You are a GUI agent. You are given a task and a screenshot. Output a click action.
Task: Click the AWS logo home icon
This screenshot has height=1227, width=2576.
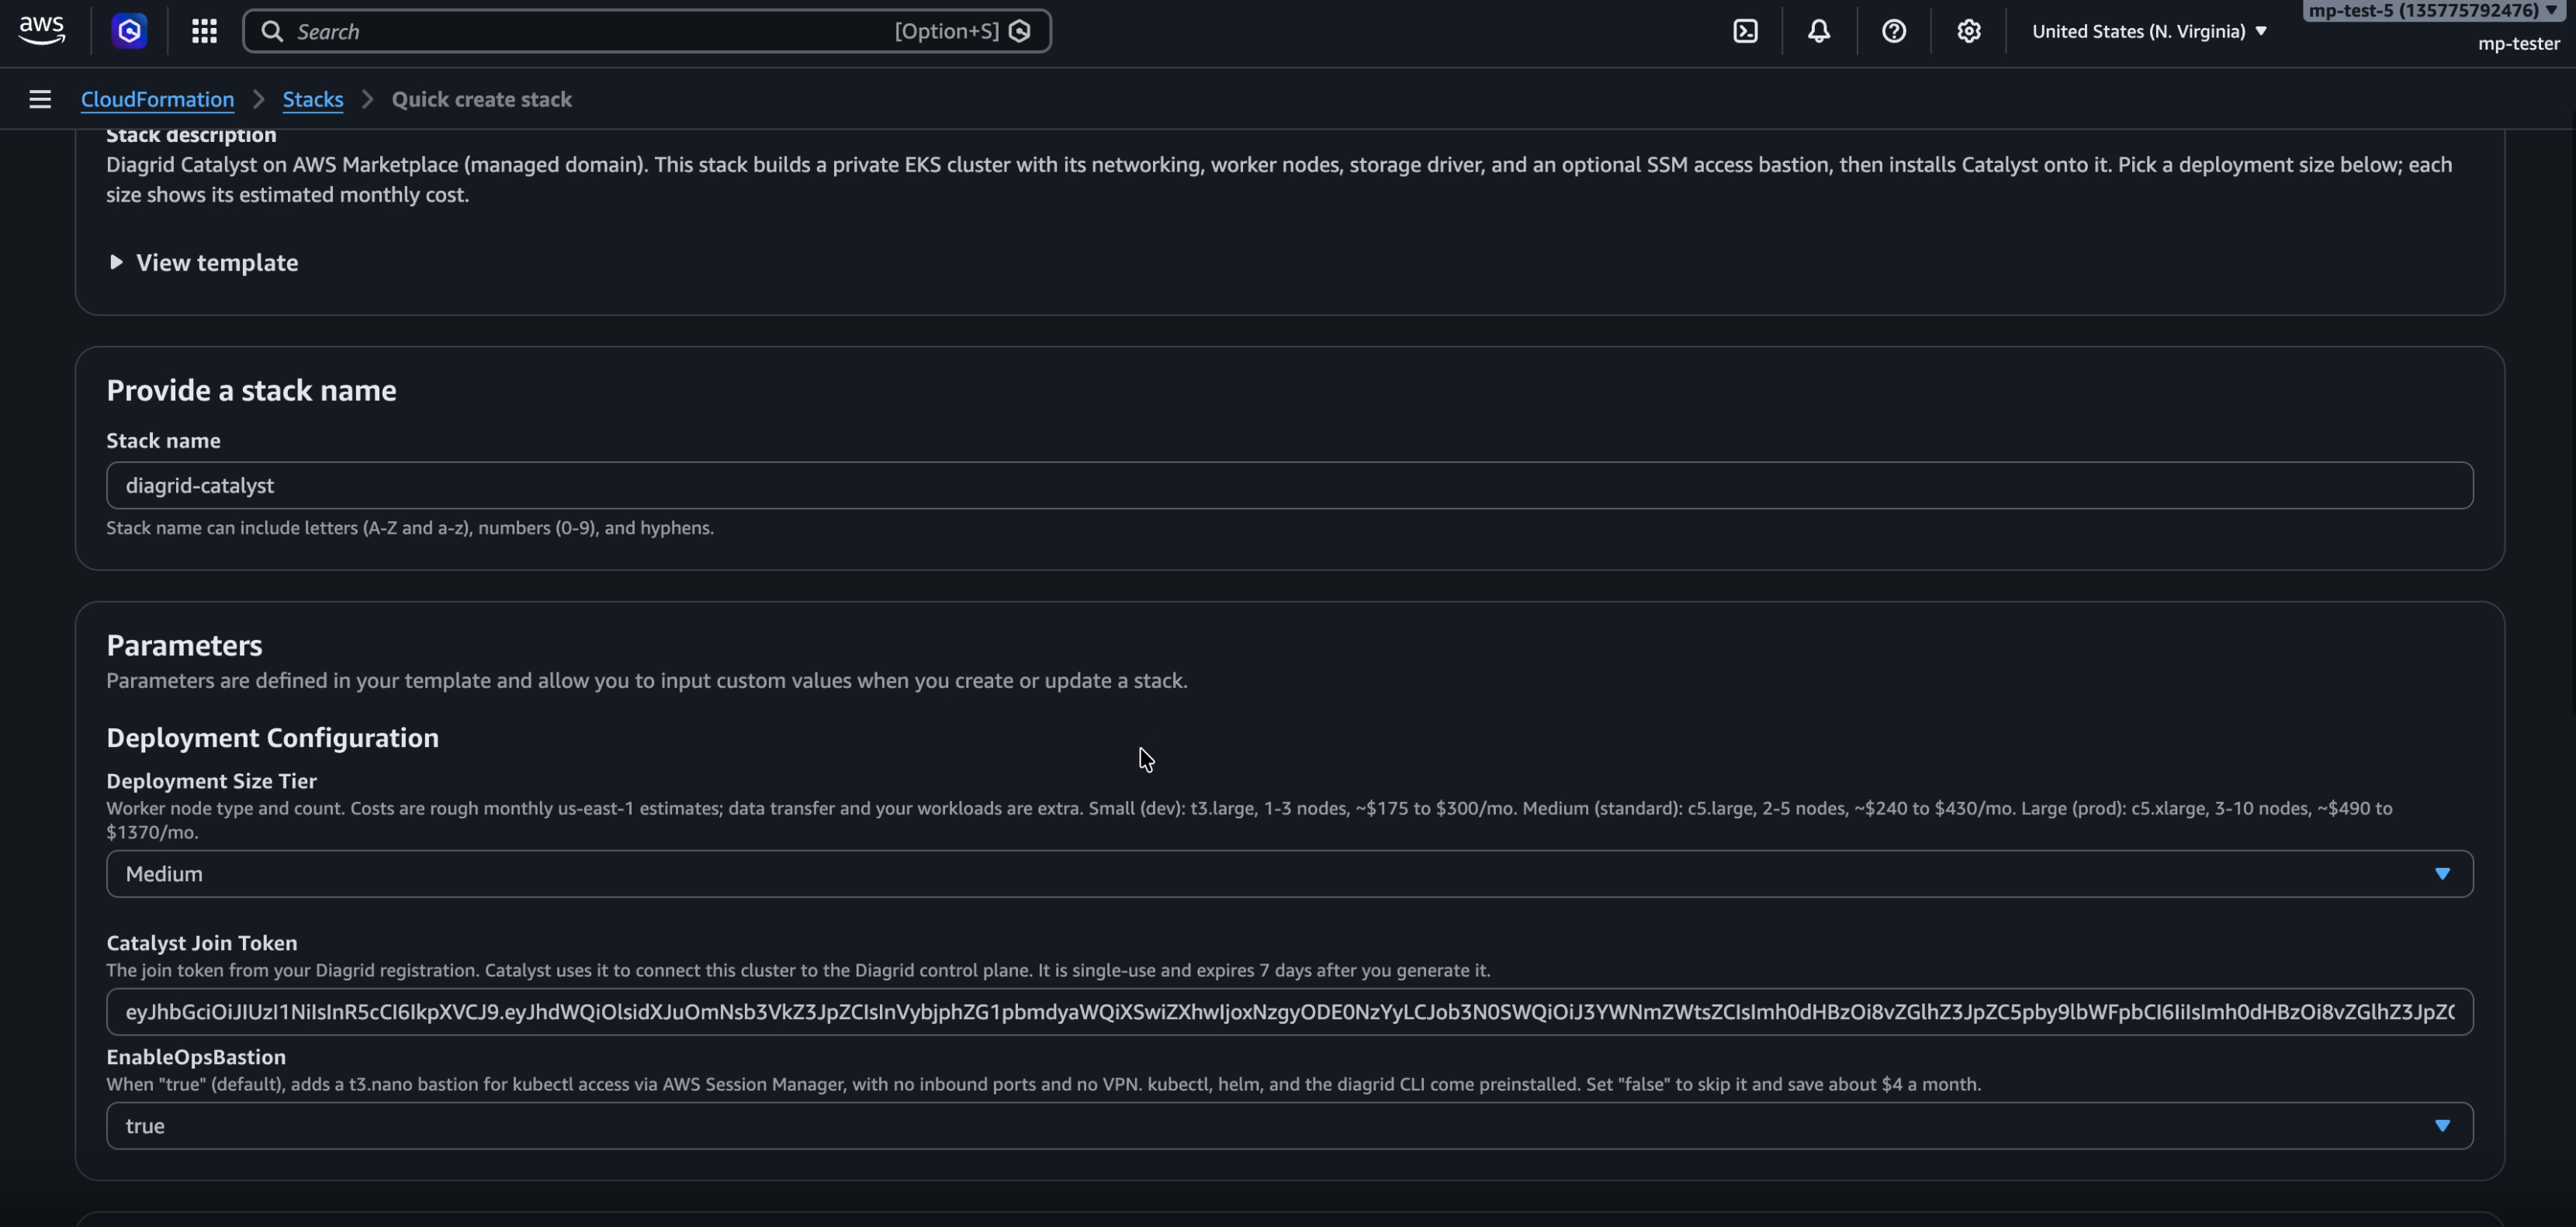click(x=42, y=31)
